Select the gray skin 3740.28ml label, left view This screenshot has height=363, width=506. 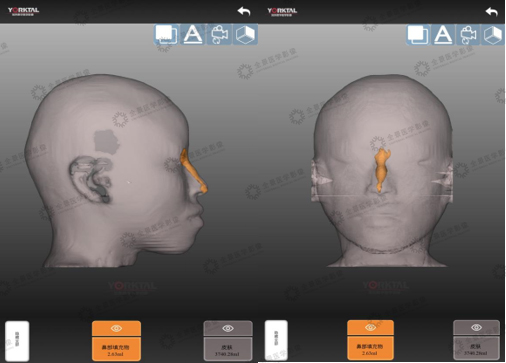coord(228,350)
